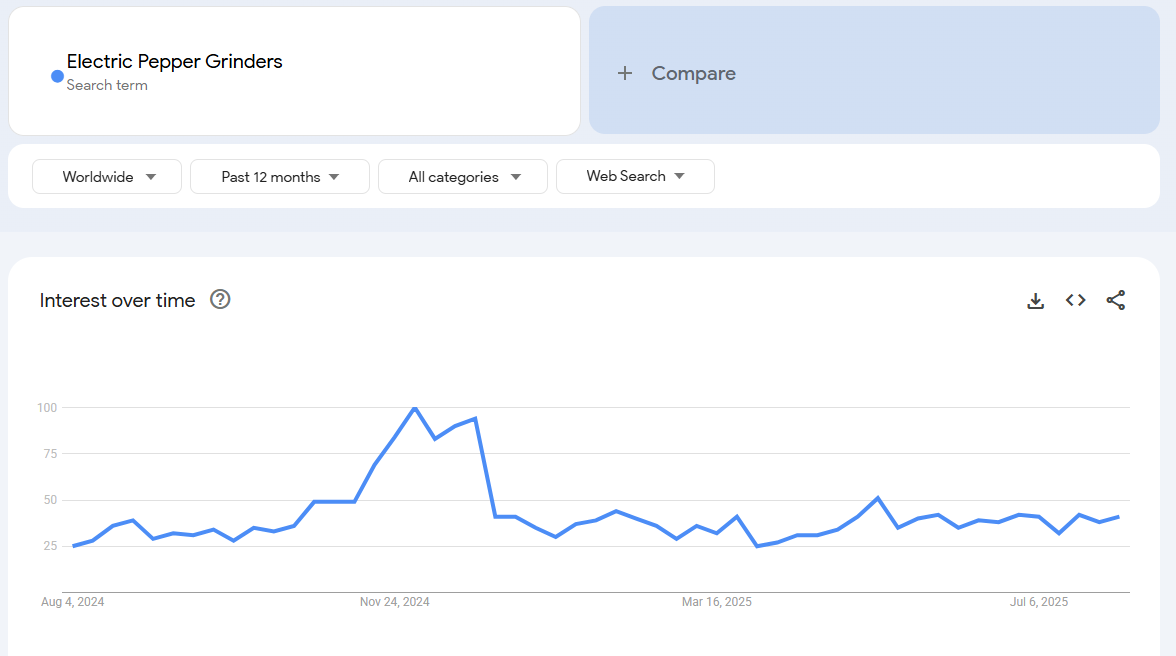This screenshot has height=656, width=1176.
Task: Click the last data point on the trend line
Action: click(x=1119, y=516)
